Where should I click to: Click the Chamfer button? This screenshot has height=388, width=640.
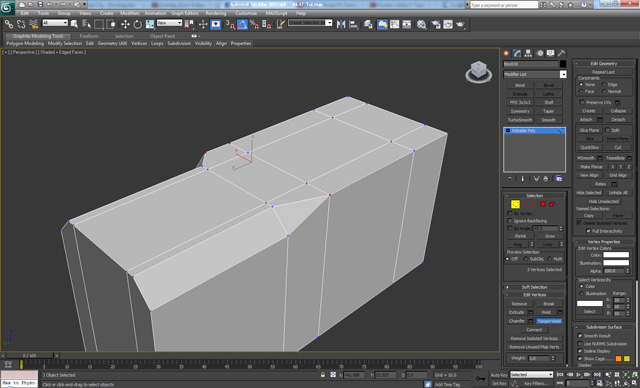pyautogui.click(x=516, y=321)
